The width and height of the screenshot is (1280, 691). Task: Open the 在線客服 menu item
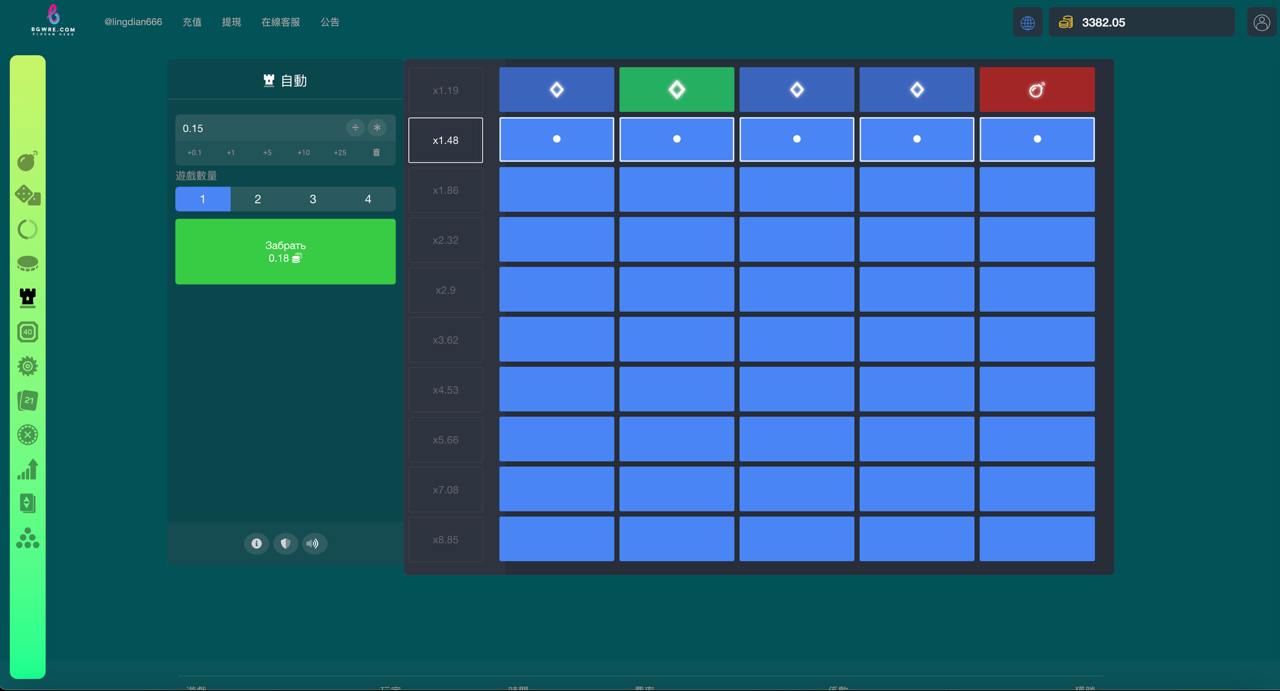pos(280,22)
